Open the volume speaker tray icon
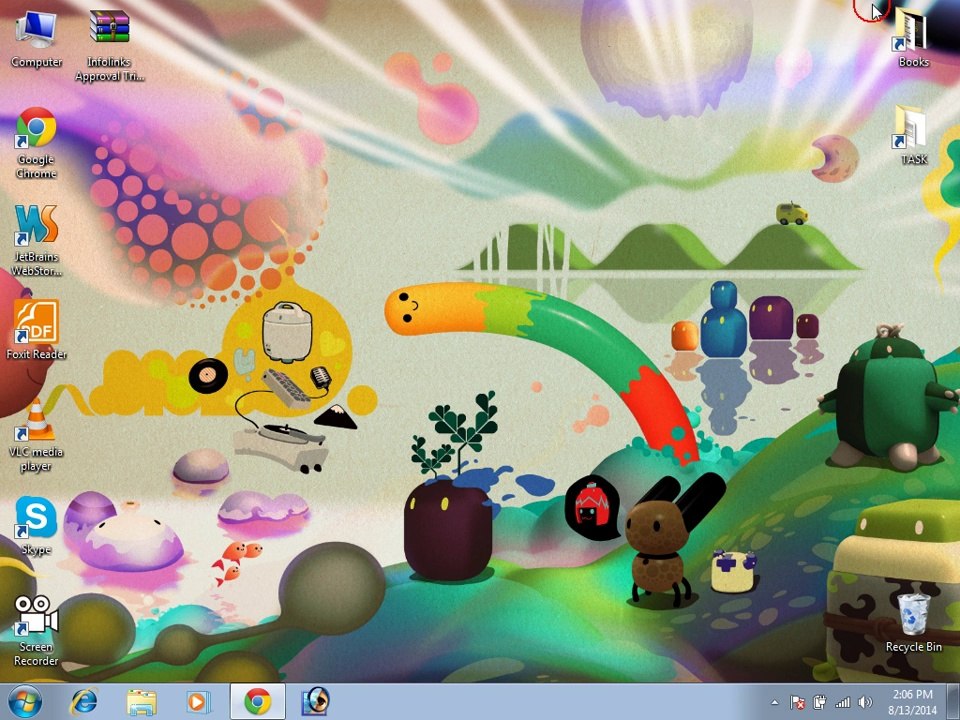The width and height of the screenshot is (960, 720). [x=865, y=702]
